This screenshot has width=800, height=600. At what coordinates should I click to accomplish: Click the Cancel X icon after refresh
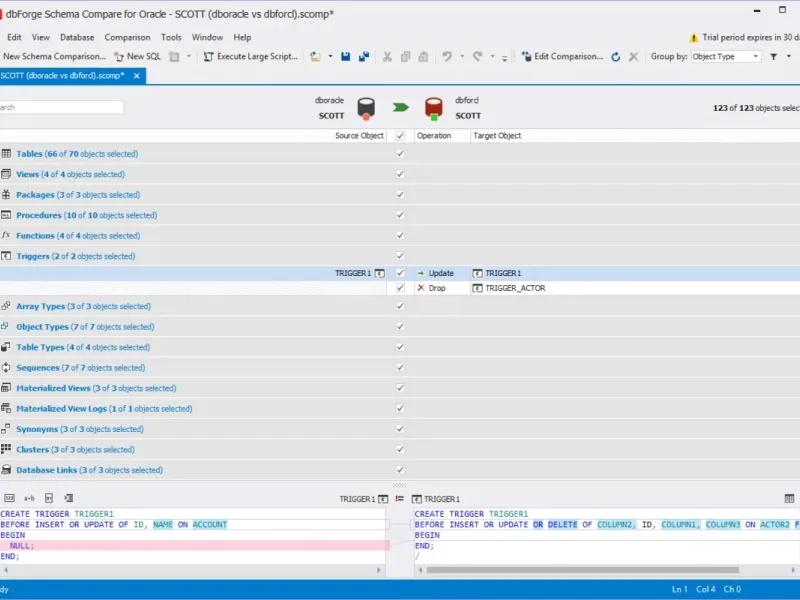coord(634,57)
